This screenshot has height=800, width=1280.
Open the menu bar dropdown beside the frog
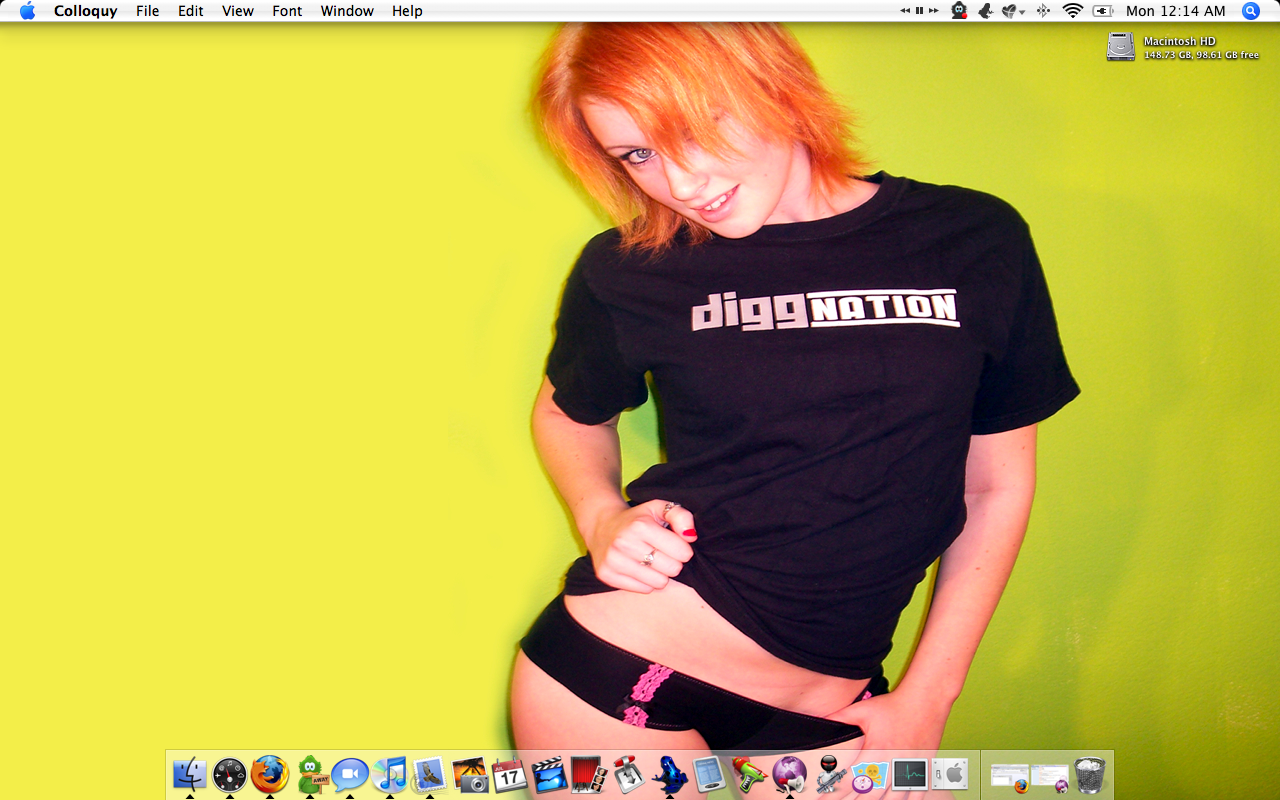click(x=1014, y=11)
